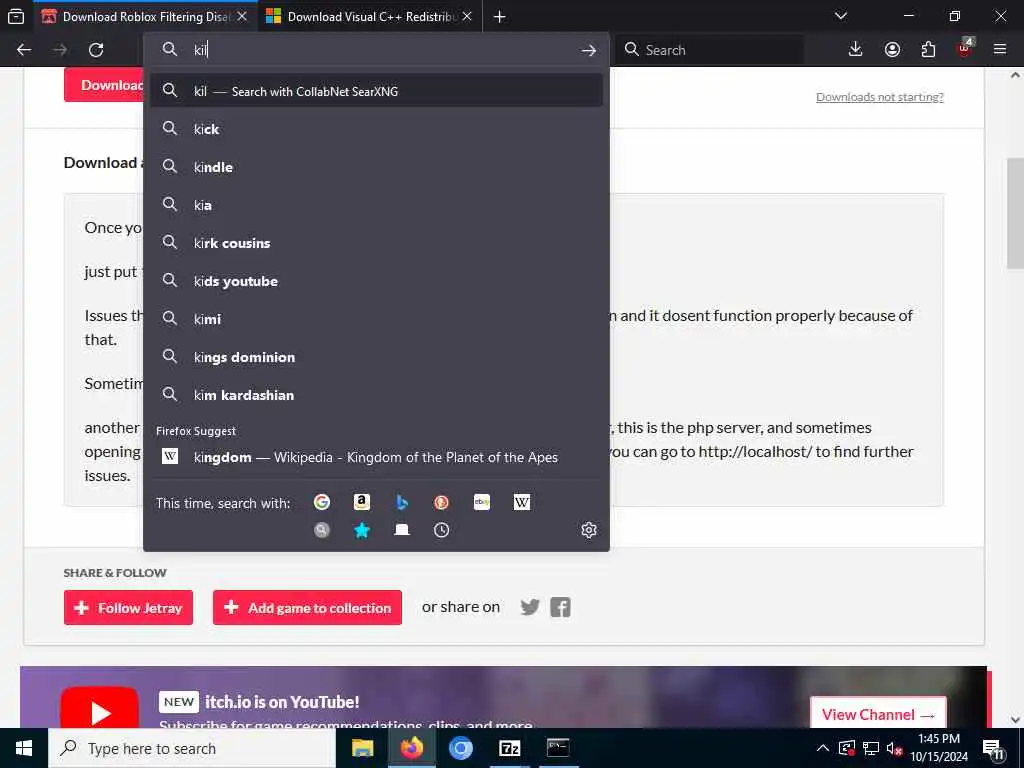Click the Go arrow in address bar
The height and width of the screenshot is (768, 1024).
589,50
